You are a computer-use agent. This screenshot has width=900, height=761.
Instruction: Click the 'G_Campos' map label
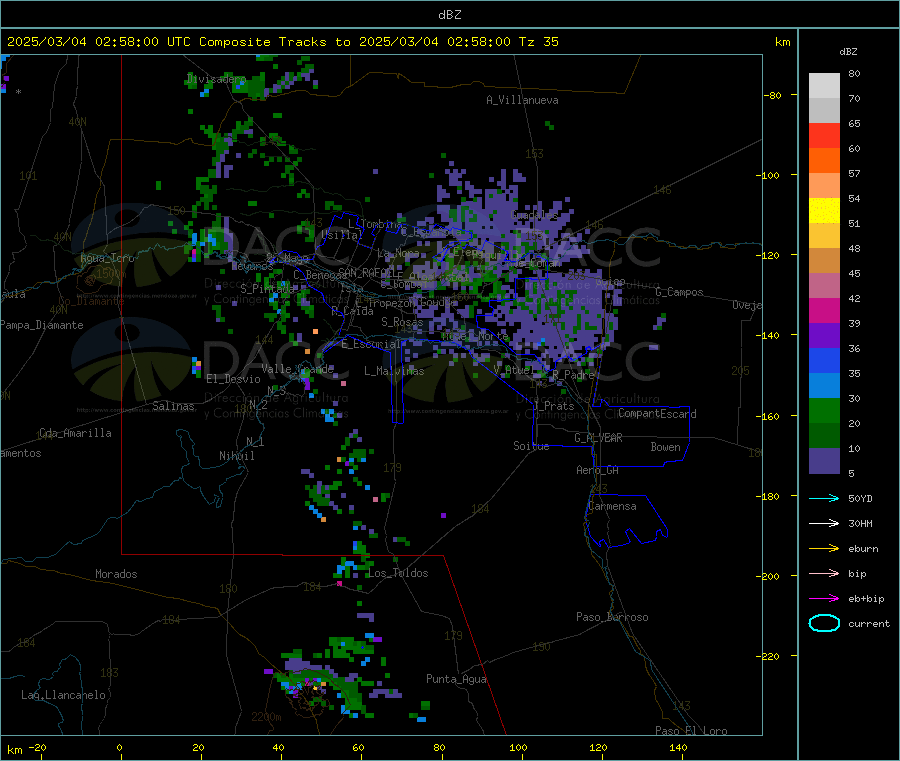pos(679,292)
